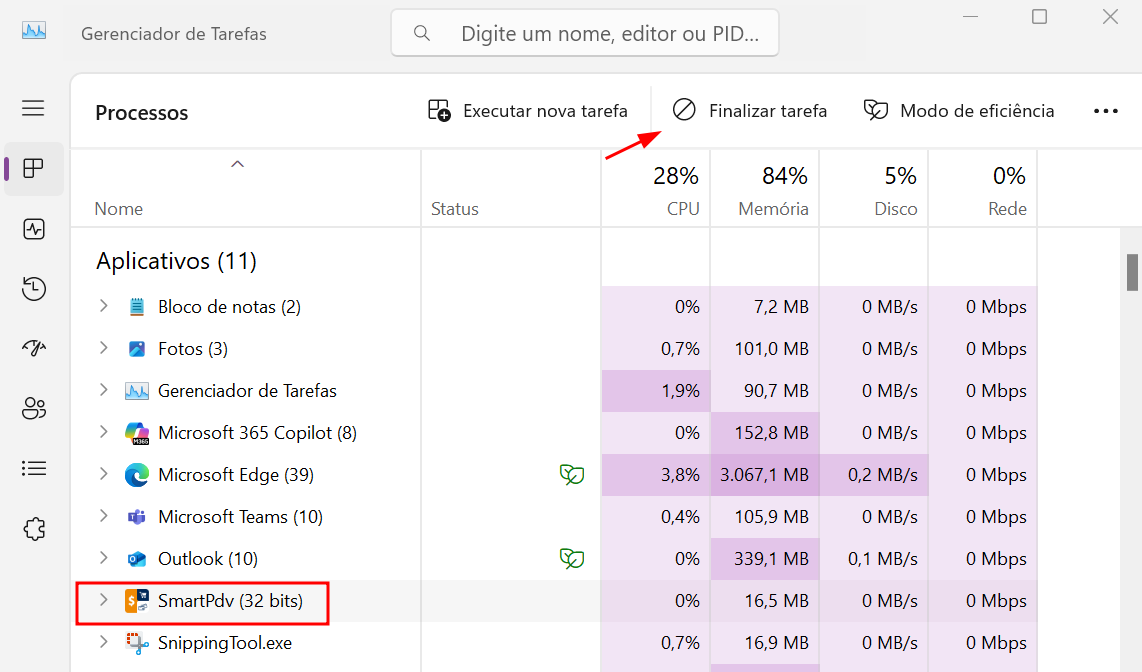
Task: Click the Aplicativos (11) group heading
Action: [x=176, y=261]
